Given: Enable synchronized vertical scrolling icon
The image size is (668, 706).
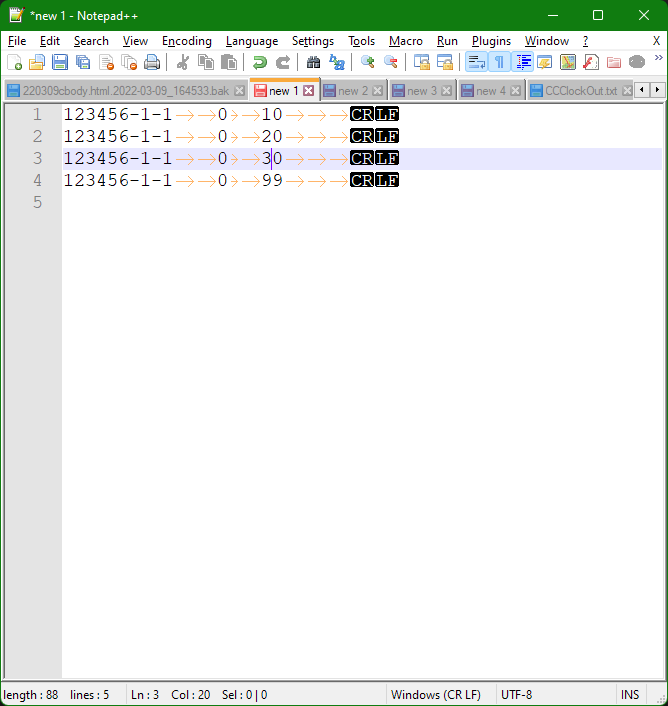Looking at the screenshot, I should 421,63.
